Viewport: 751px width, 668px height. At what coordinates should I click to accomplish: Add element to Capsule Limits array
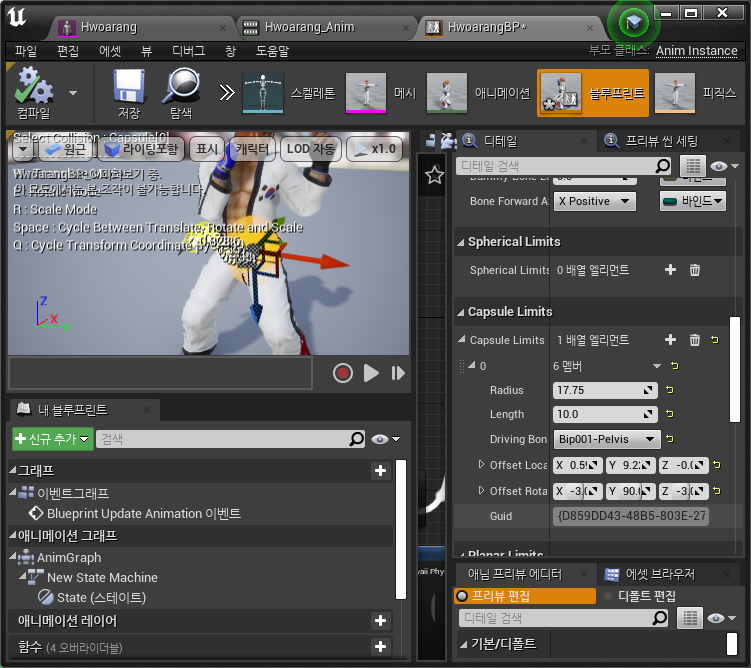point(671,340)
